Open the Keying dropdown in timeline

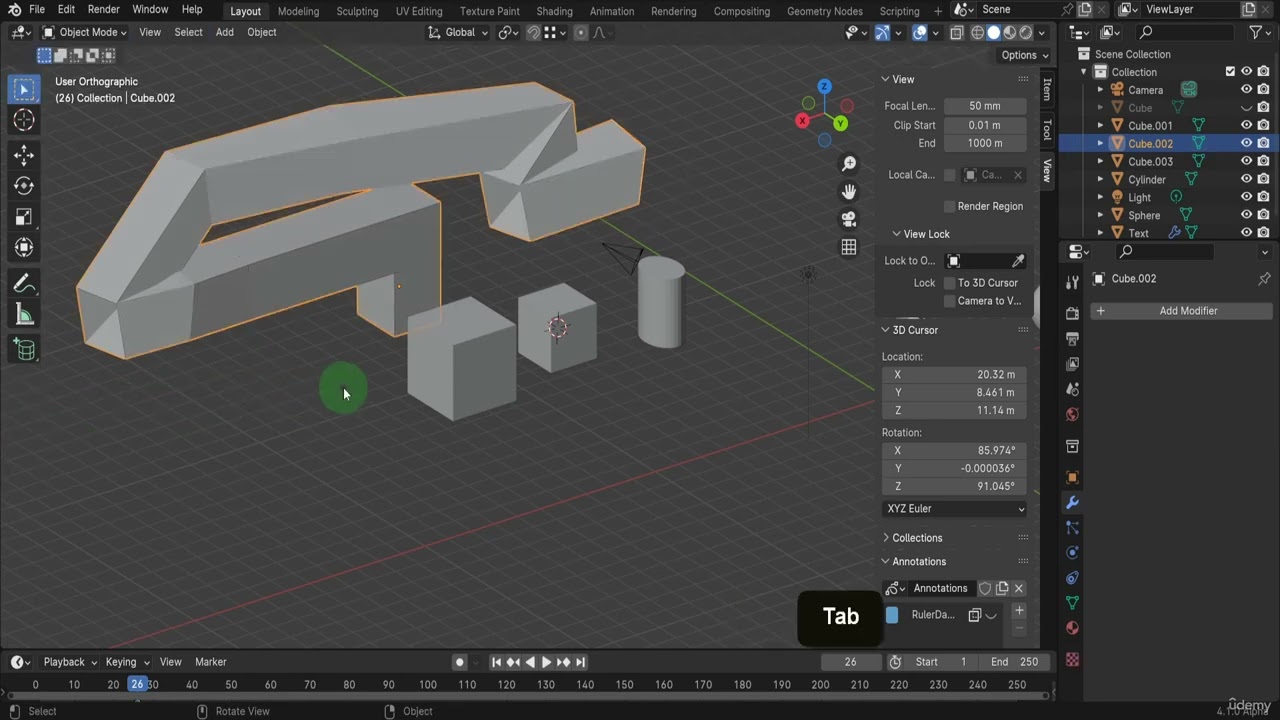127,662
